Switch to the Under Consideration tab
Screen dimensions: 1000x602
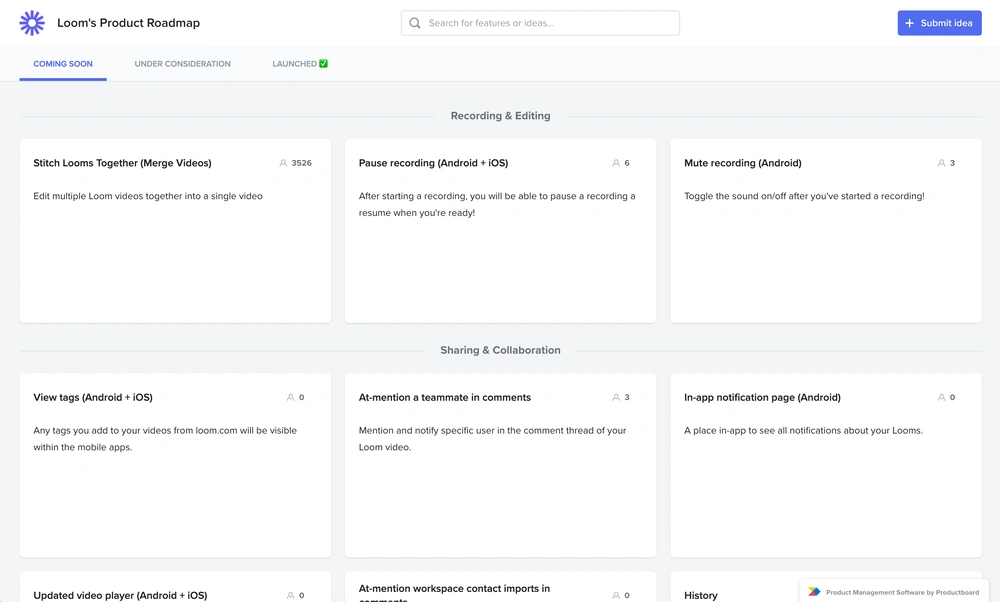coord(182,64)
